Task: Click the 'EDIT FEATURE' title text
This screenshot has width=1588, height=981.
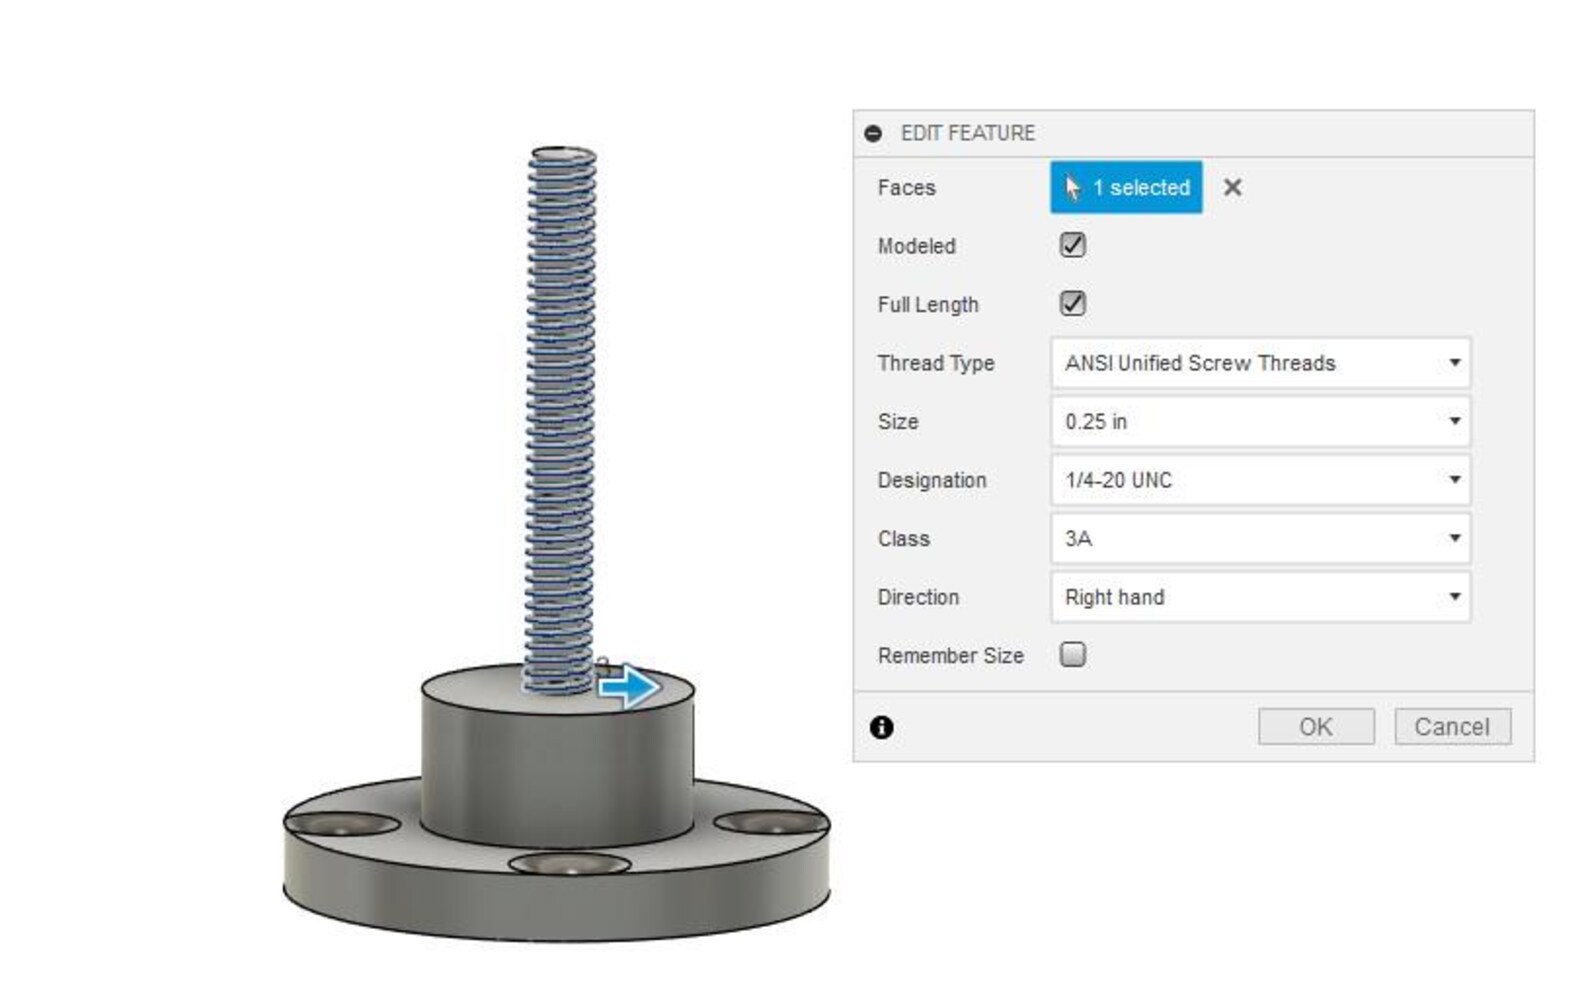Action: [x=967, y=133]
